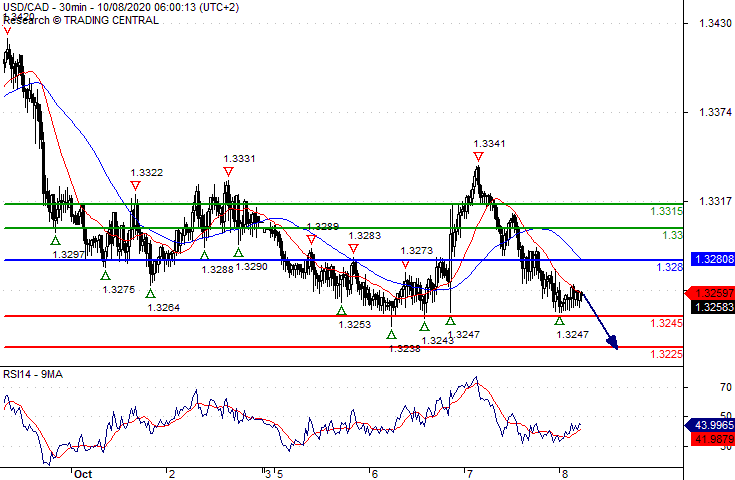This screenshot has width=735, height=480.
Task: Click the 1.3322 swing high label
Action: click(x=147, y=172)
